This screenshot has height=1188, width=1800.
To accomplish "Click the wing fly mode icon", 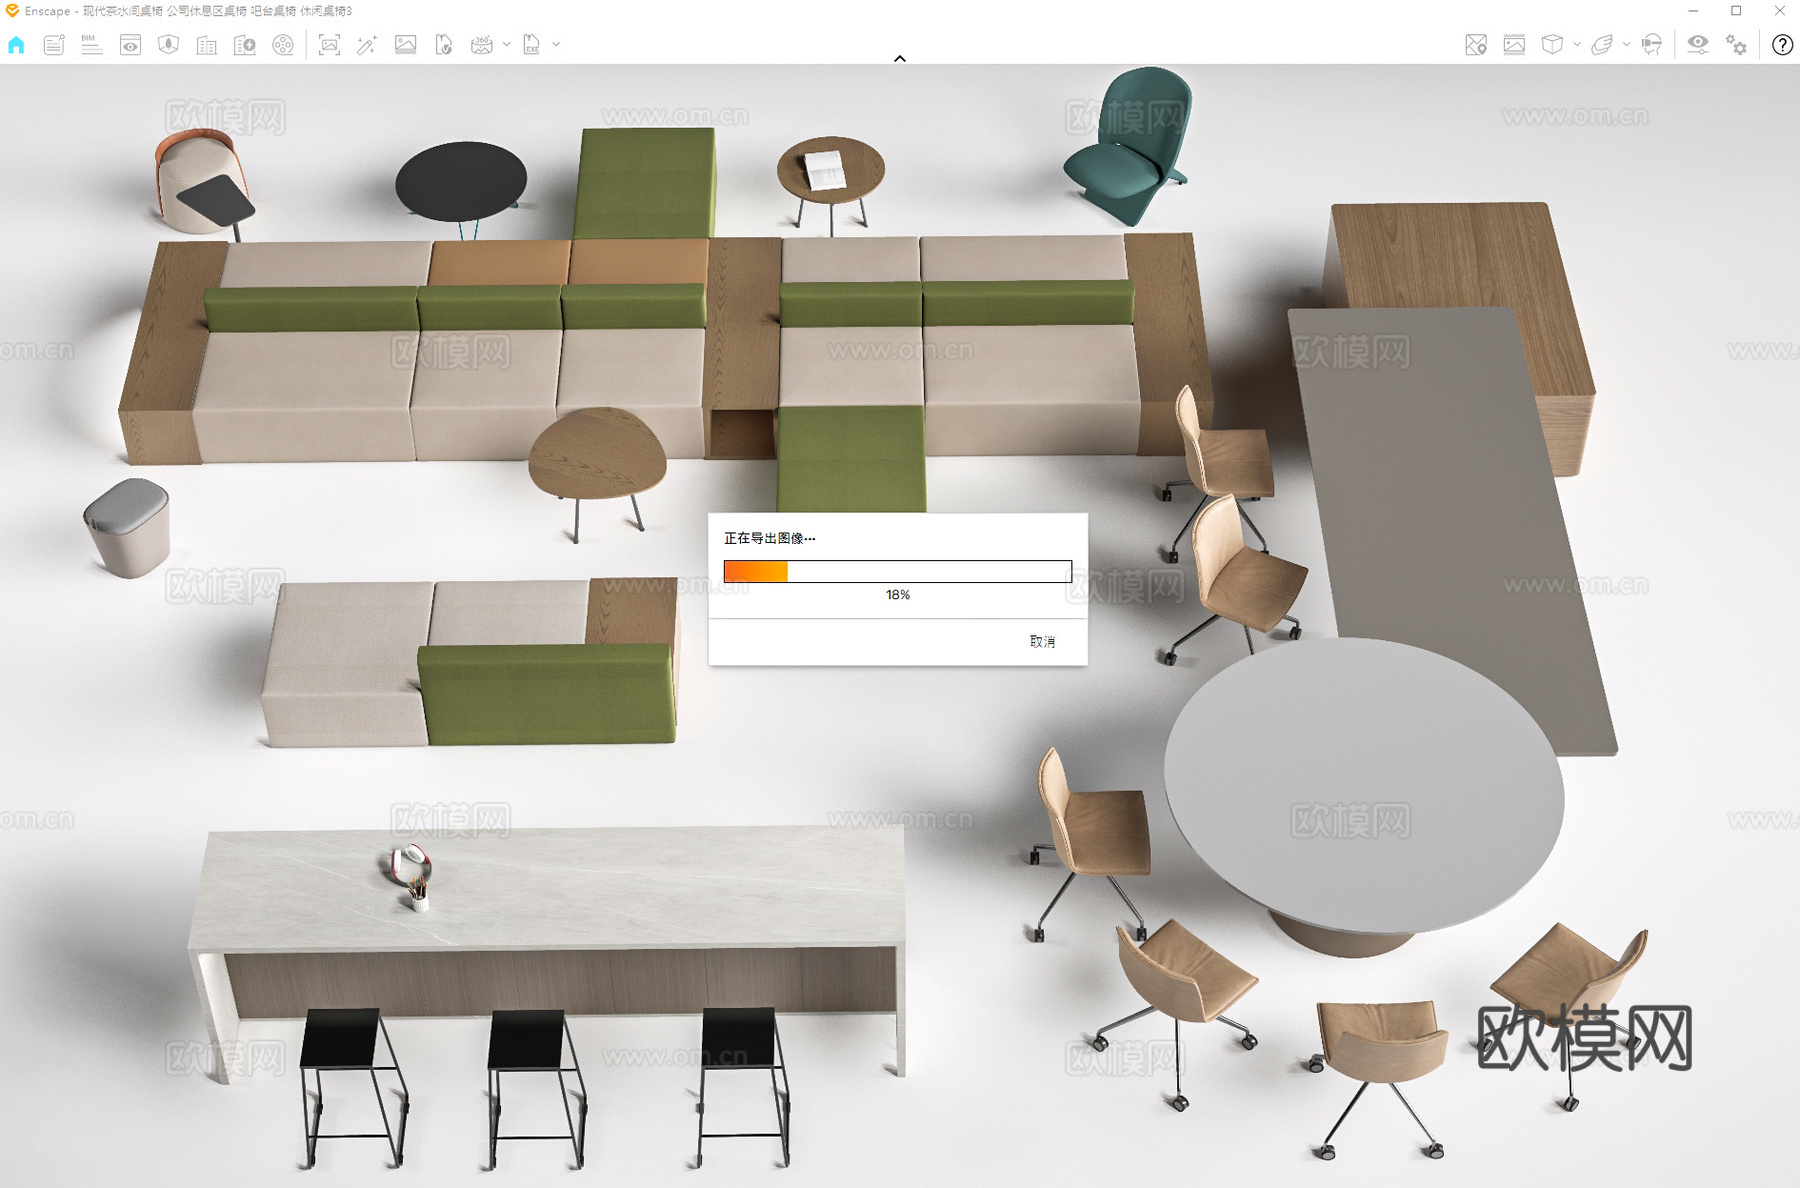I will pyautogui.click(x=1602, y=45).
